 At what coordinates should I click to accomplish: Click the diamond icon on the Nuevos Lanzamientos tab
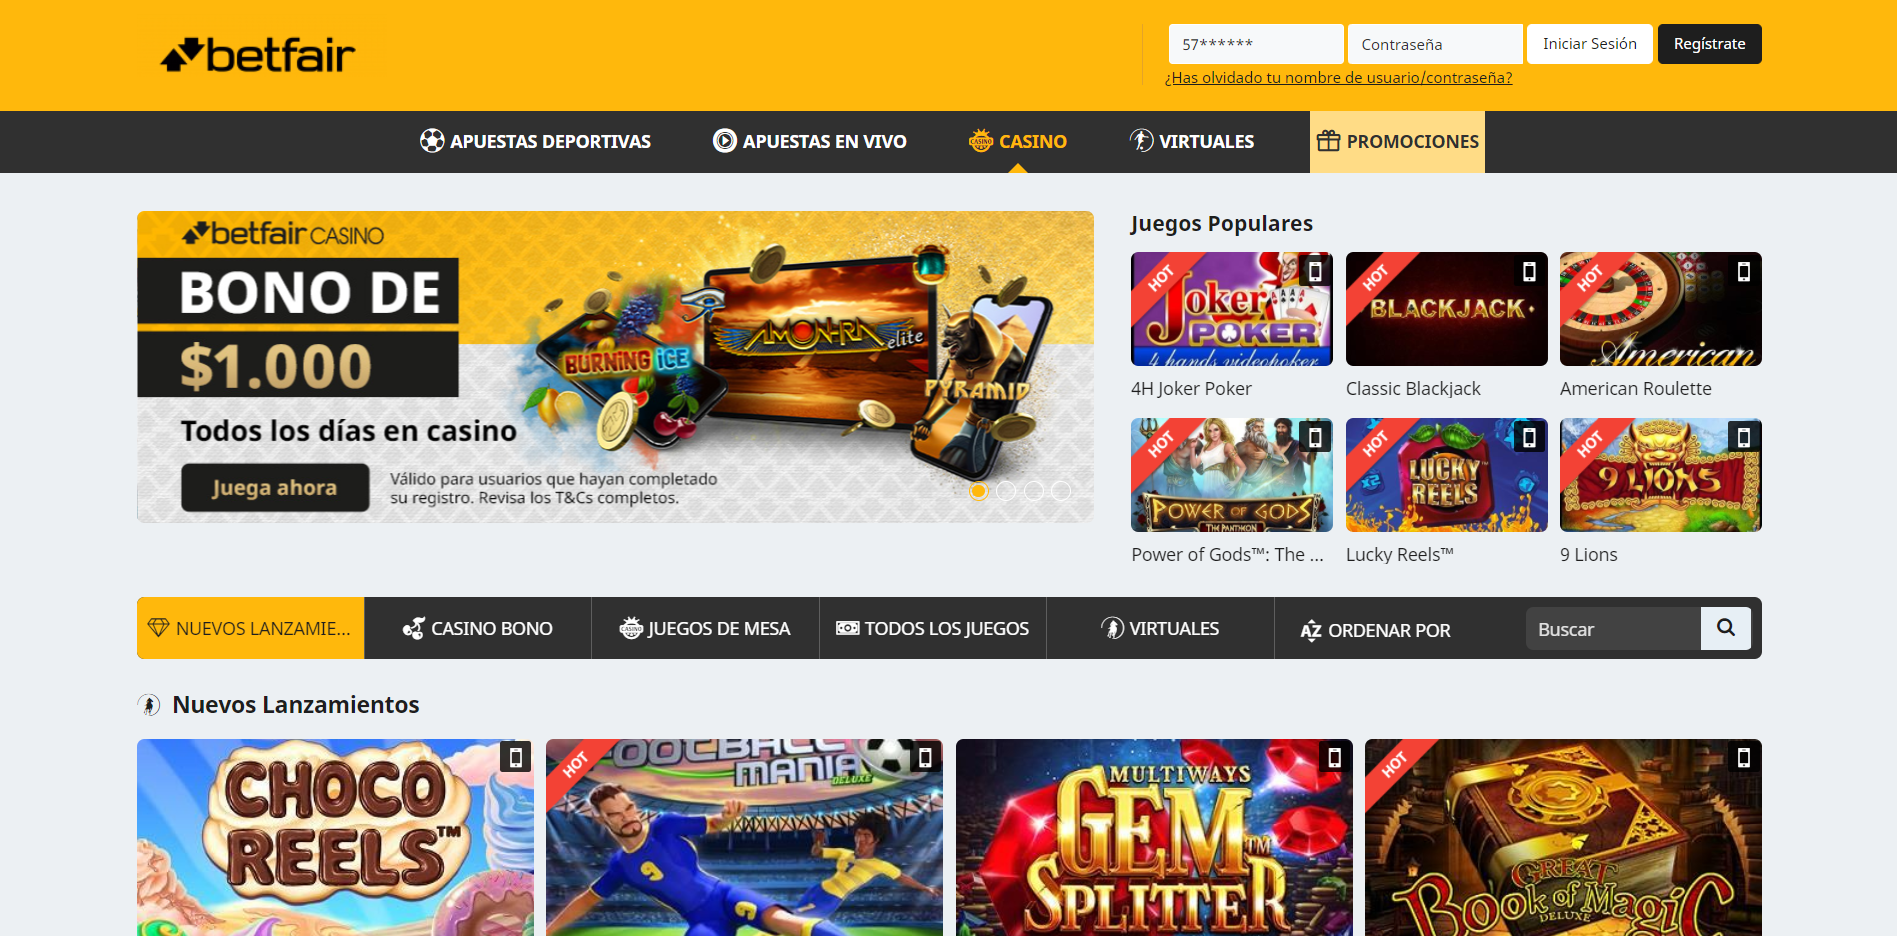158,628
